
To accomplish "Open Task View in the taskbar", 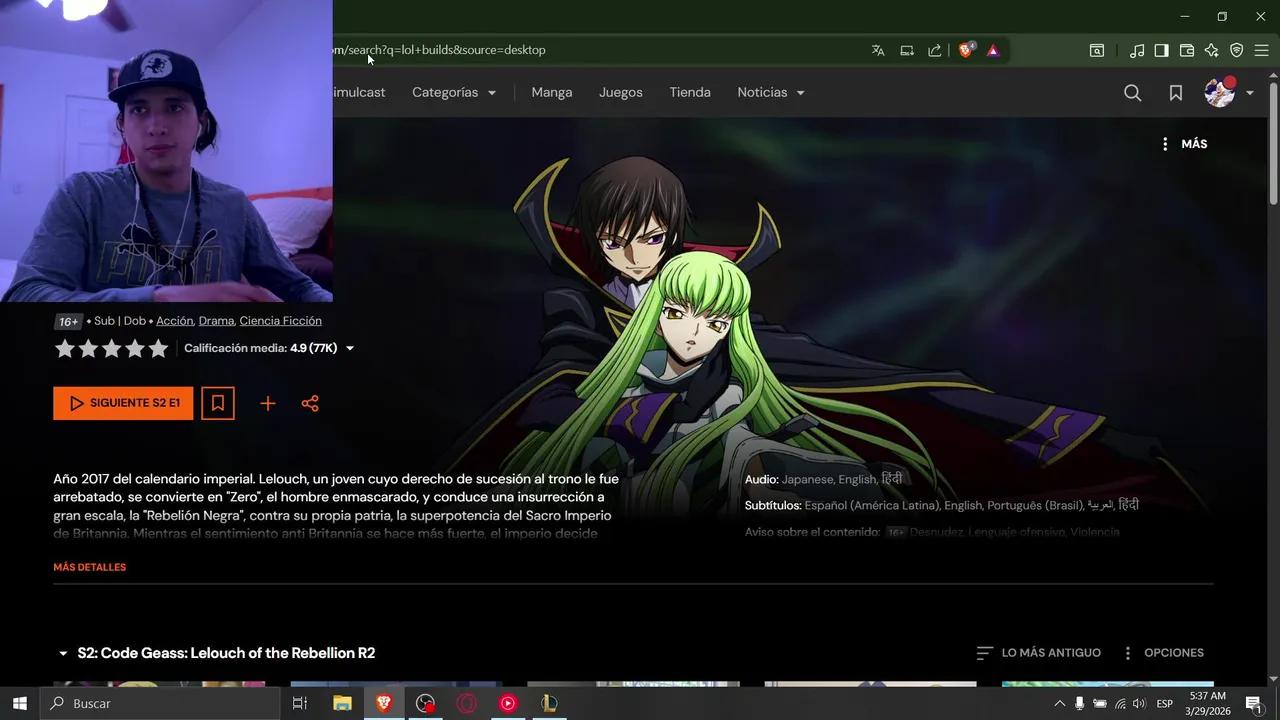I will pyautogui.click(x=299, y=703).
